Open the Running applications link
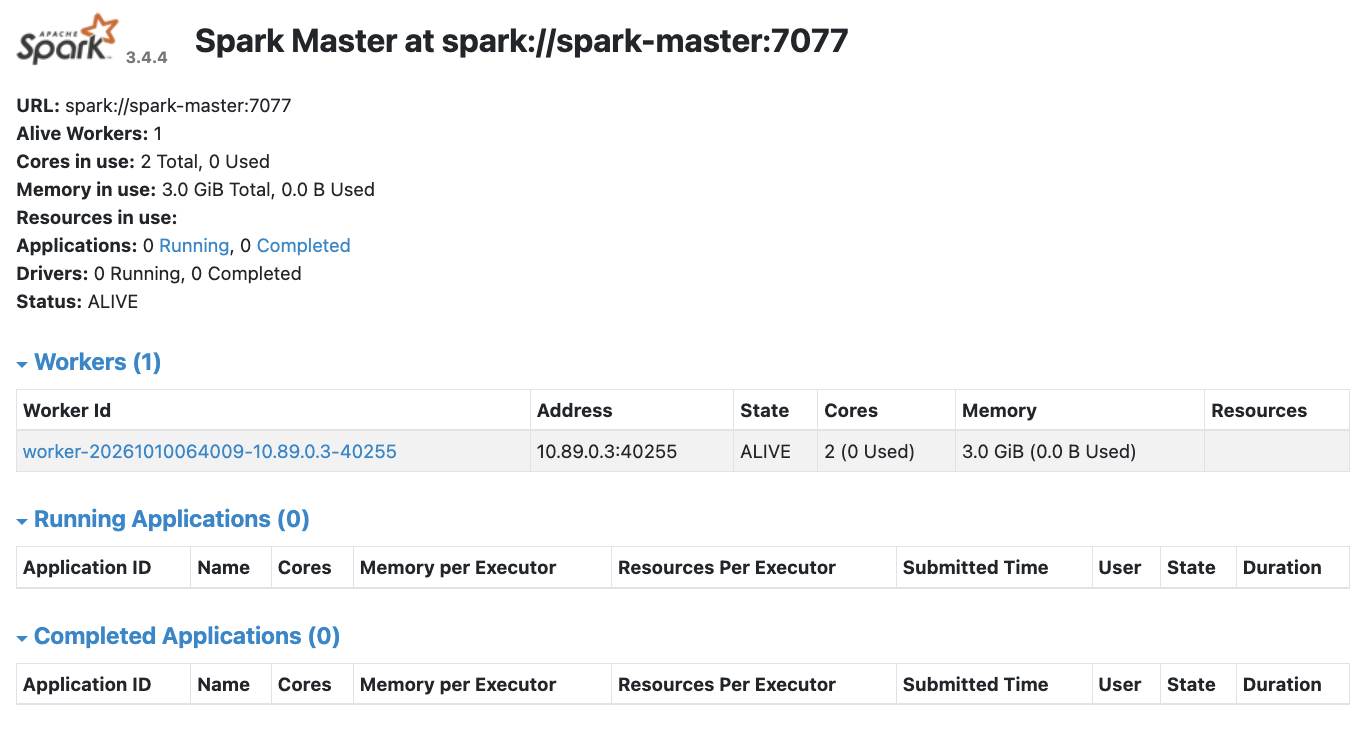The image size is (1360, 752). (194, 246)
